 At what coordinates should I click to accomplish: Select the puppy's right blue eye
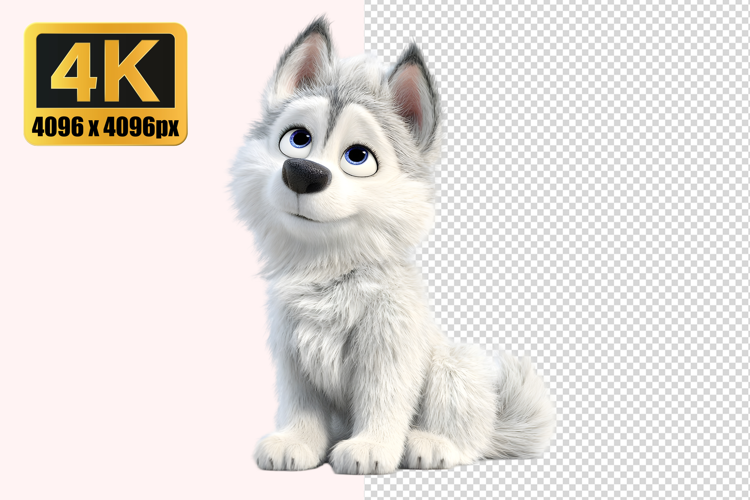click(357, 157)
